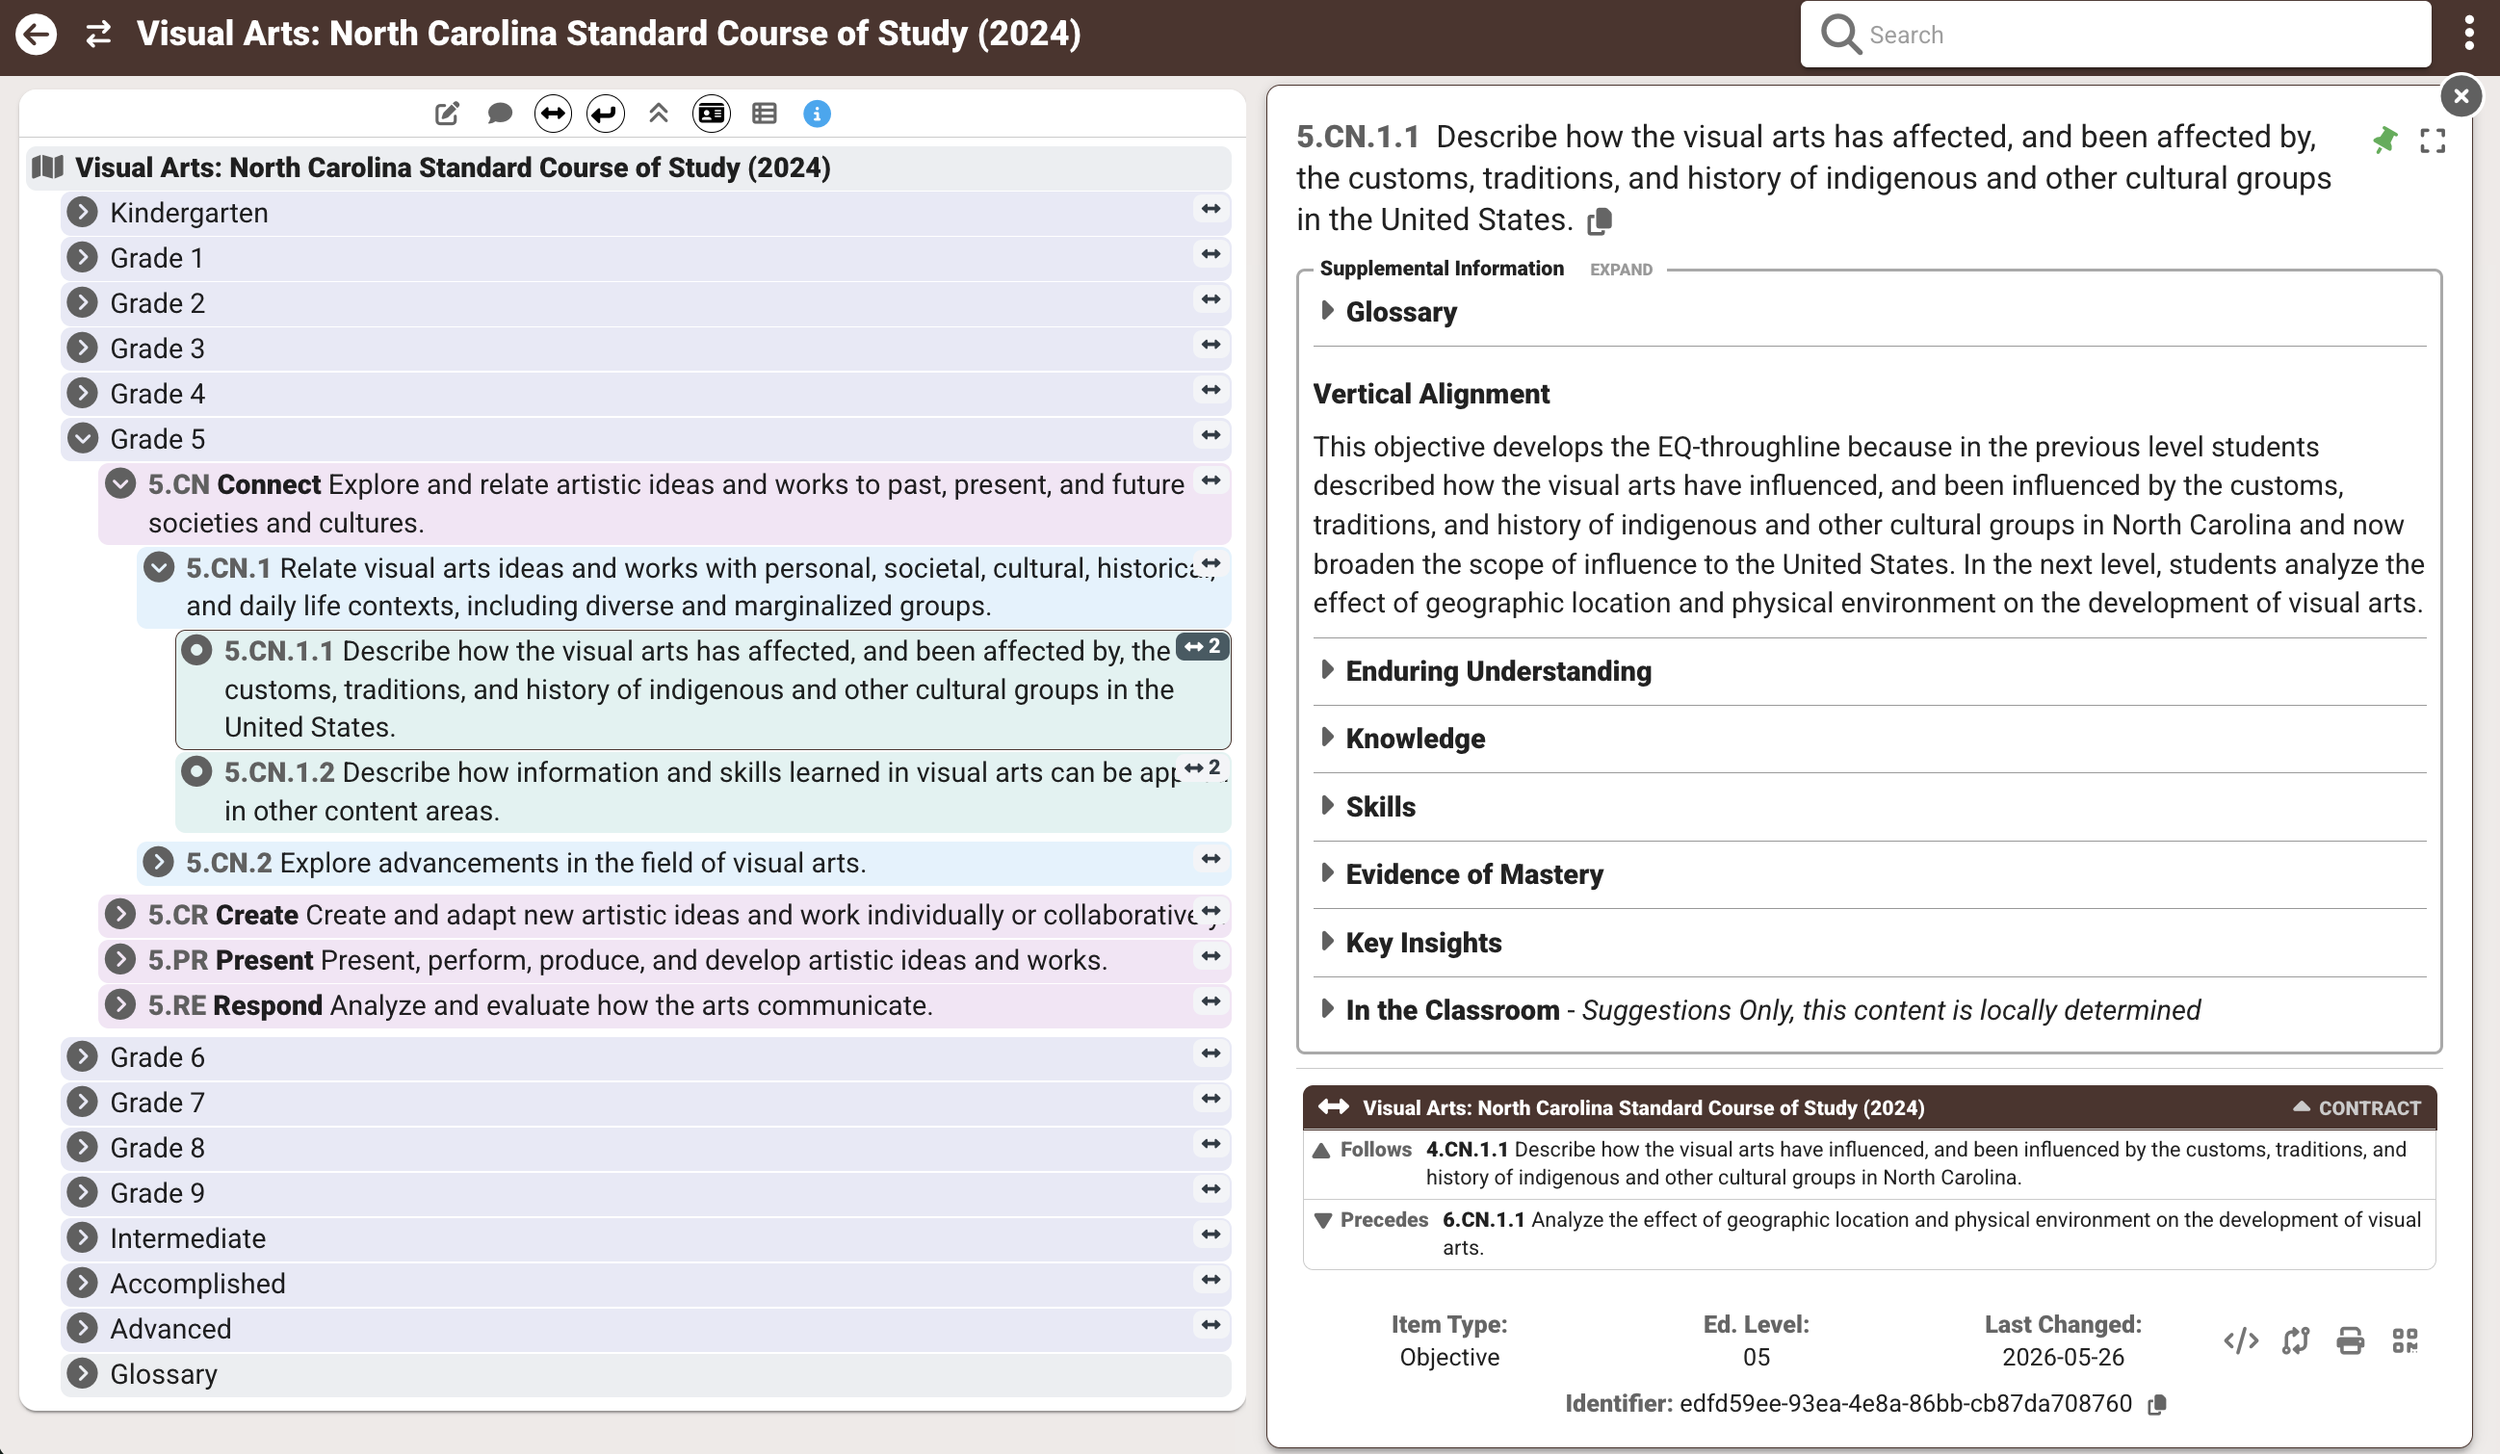
Task: Click the book icon beside framework title
Action: [x=47, y=167]
